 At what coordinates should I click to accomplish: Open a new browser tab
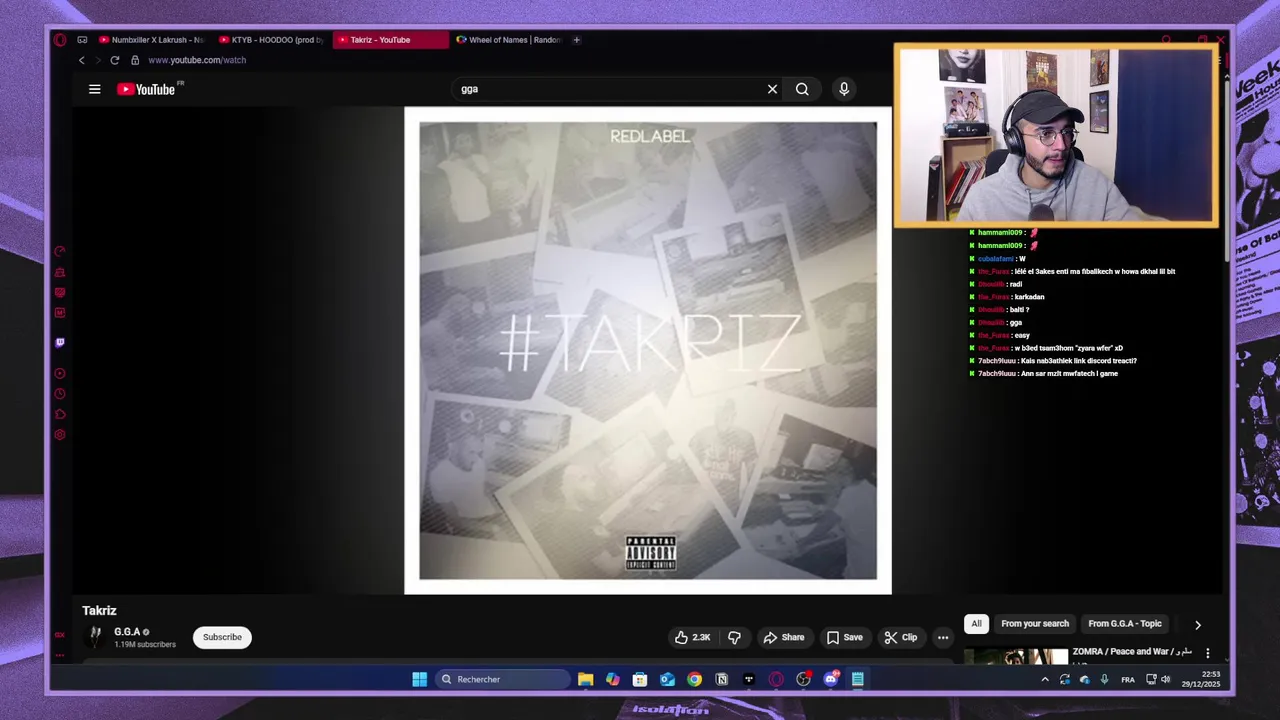click(576, 40)
